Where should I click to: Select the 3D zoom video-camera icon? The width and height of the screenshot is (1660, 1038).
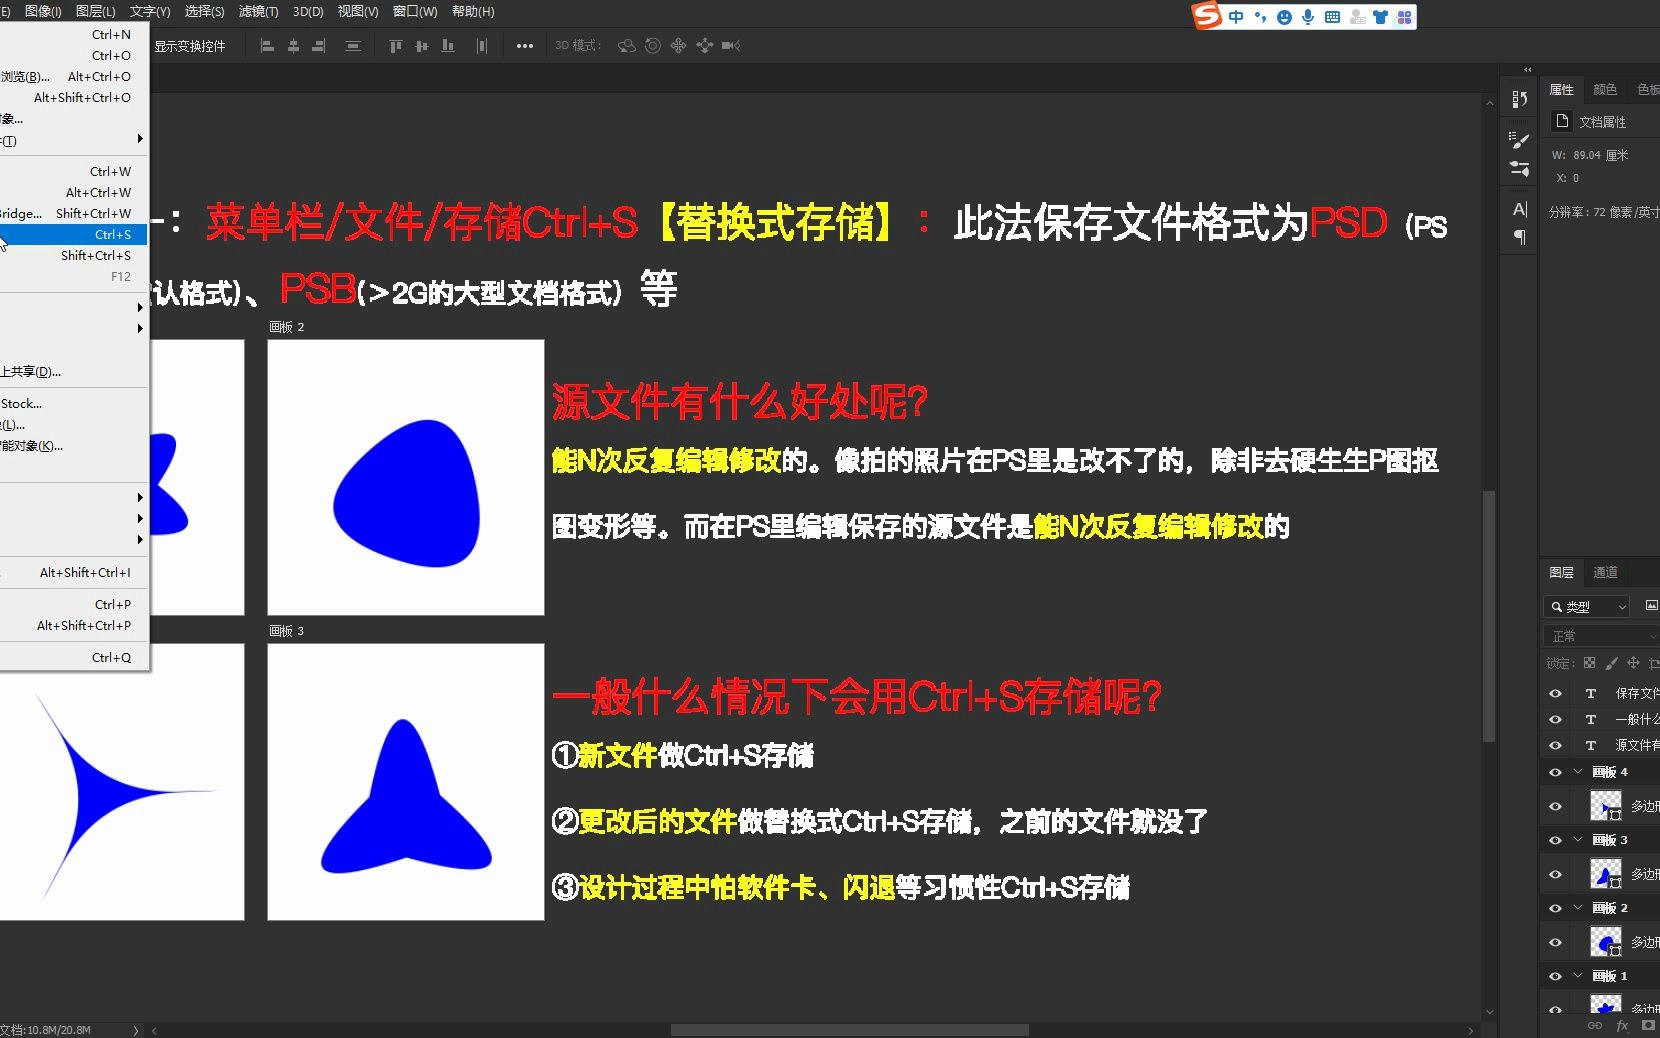point(731,46)
